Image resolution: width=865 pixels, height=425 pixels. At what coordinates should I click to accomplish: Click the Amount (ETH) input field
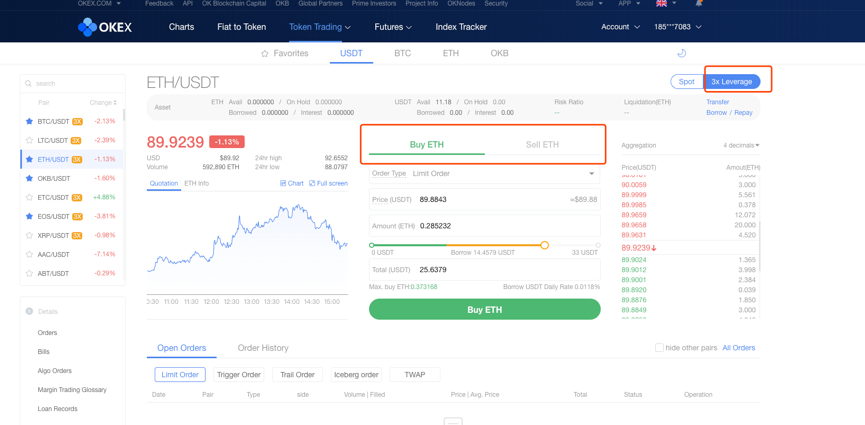[x=484, y=226]
